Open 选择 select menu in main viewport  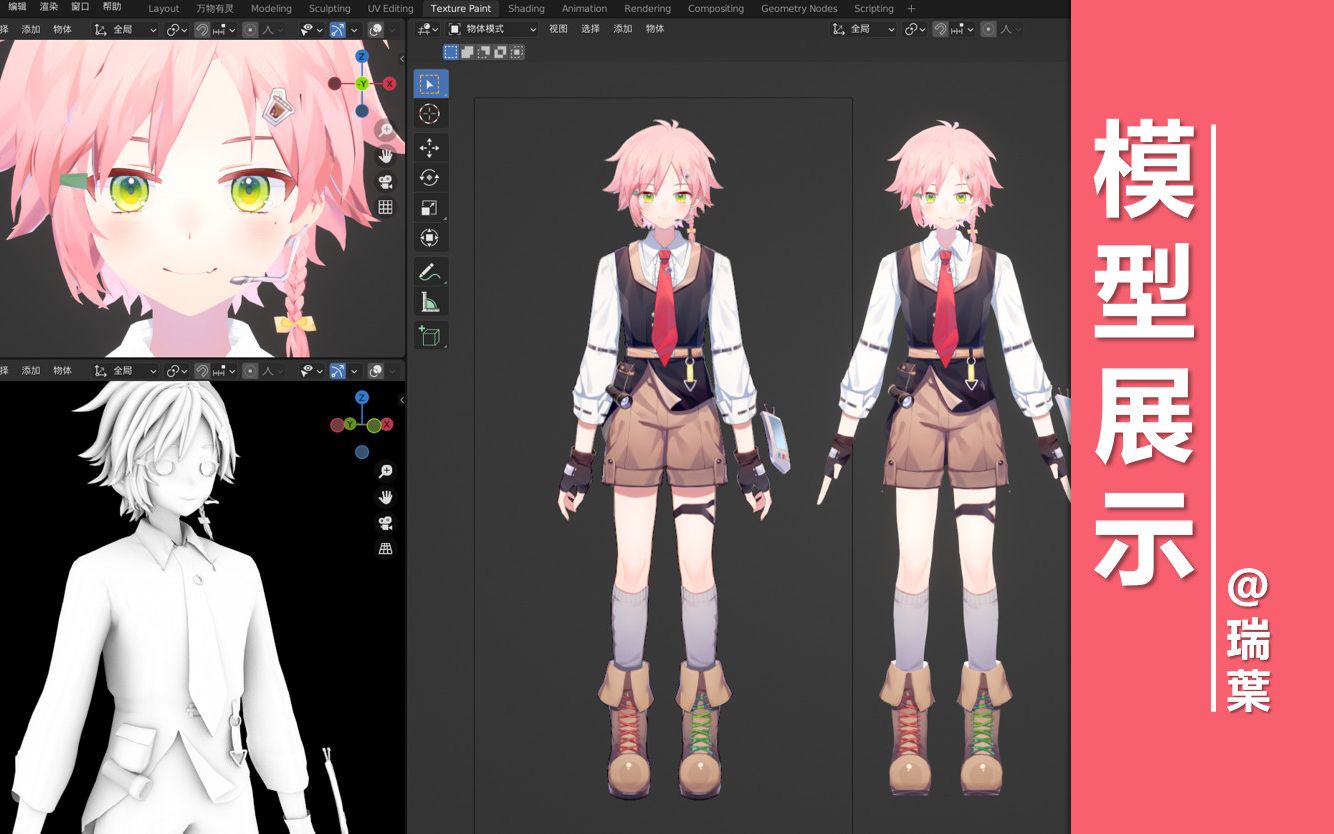pyautogui.click(x=590, y=29)
